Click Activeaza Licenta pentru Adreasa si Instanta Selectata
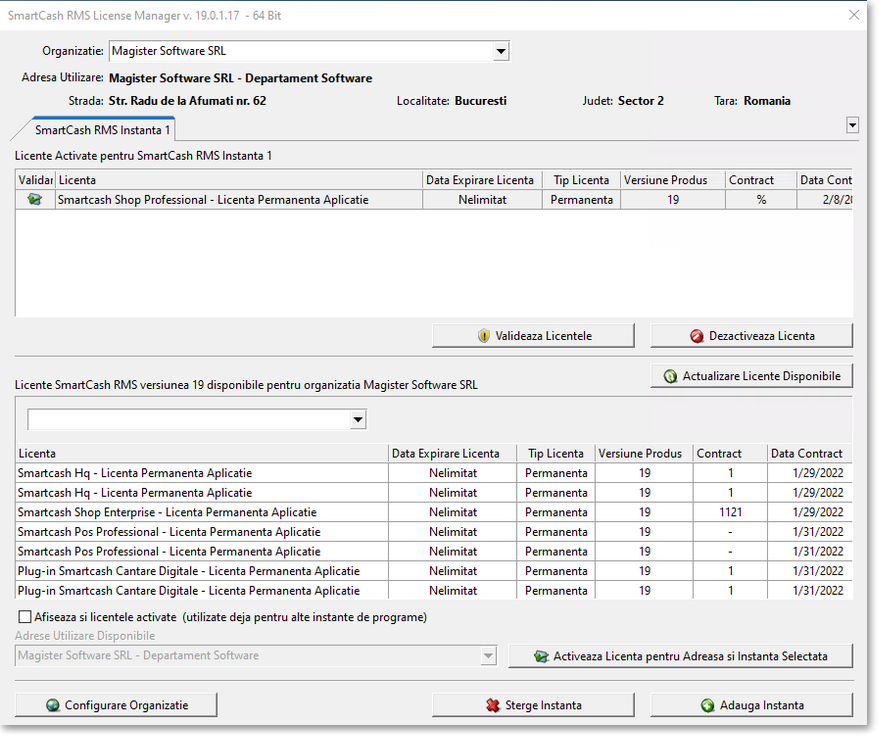 coord(680,656)
